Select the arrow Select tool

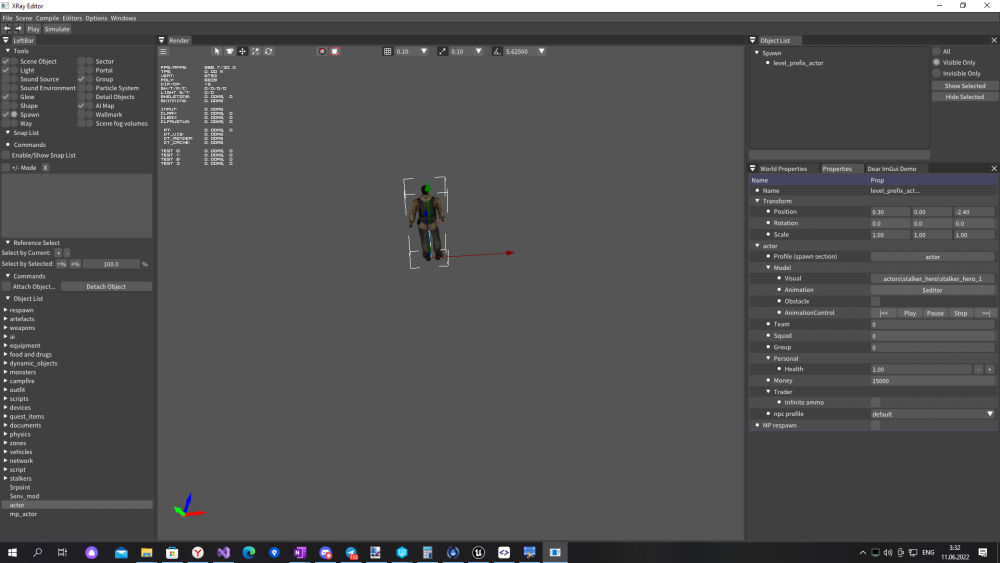tap(217, 52)
